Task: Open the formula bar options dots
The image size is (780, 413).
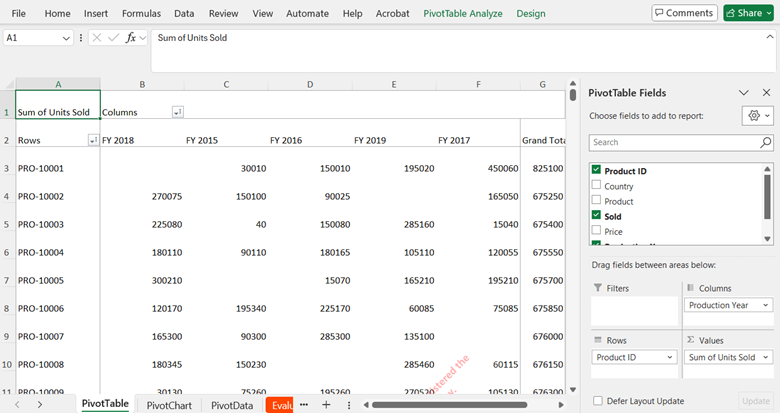Action: (81, 38)
